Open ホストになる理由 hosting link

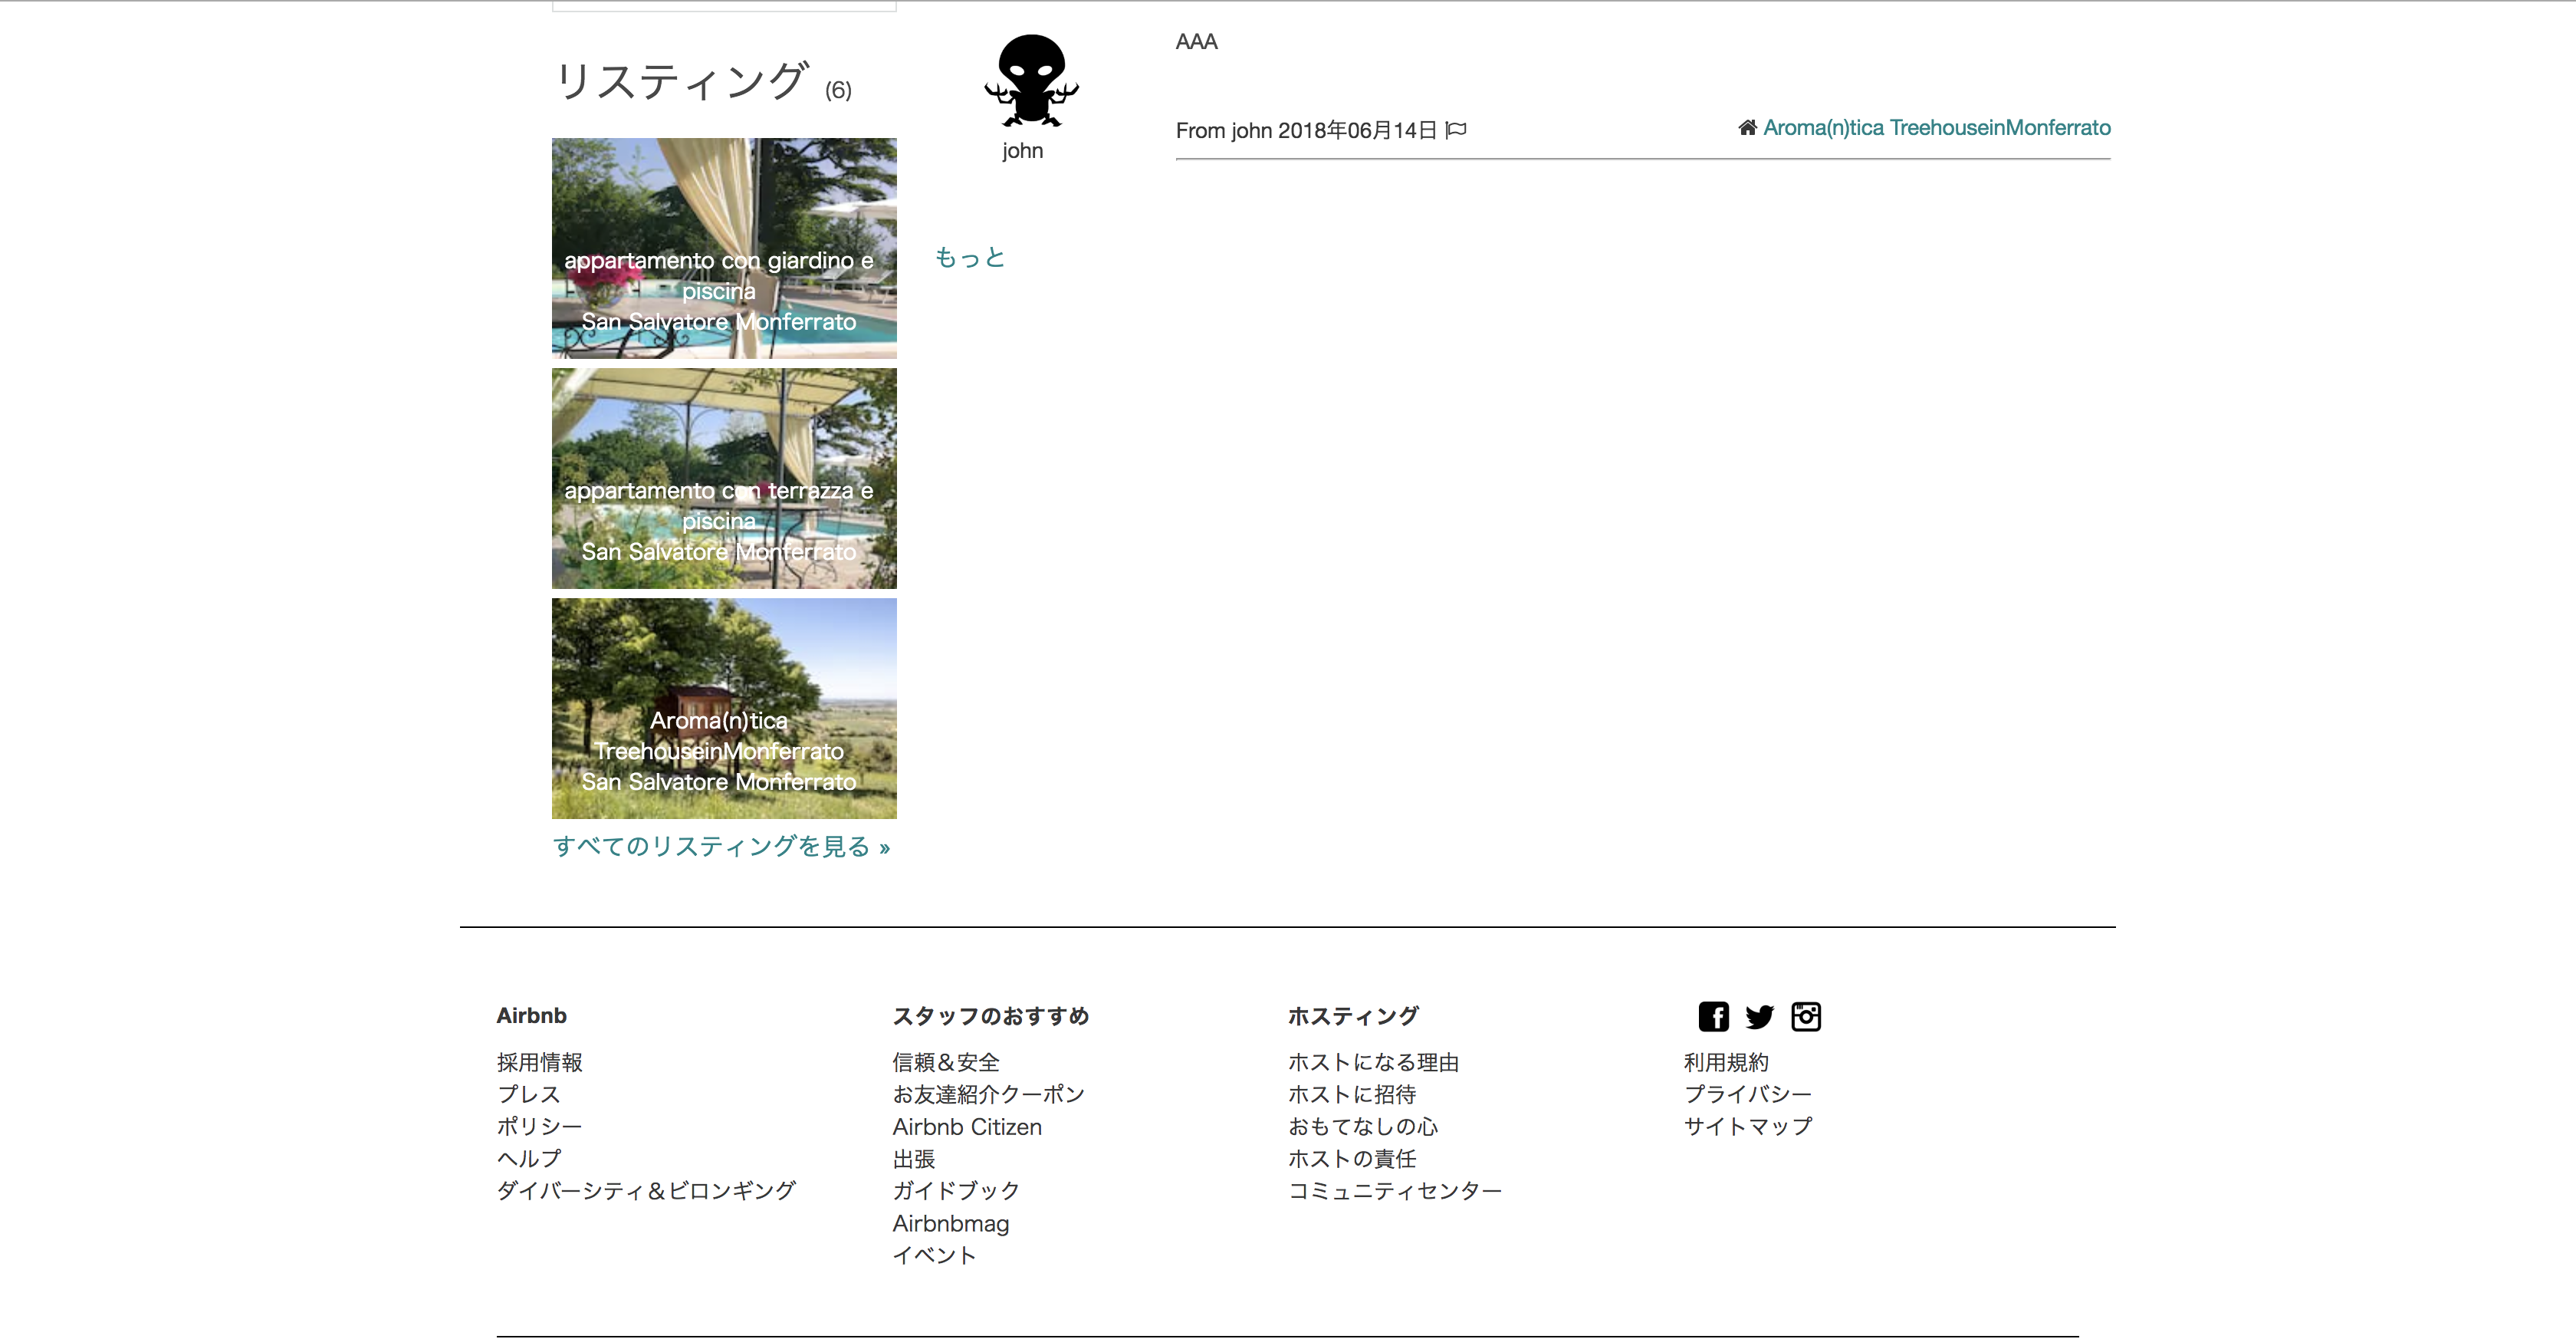point(1373,1062)
